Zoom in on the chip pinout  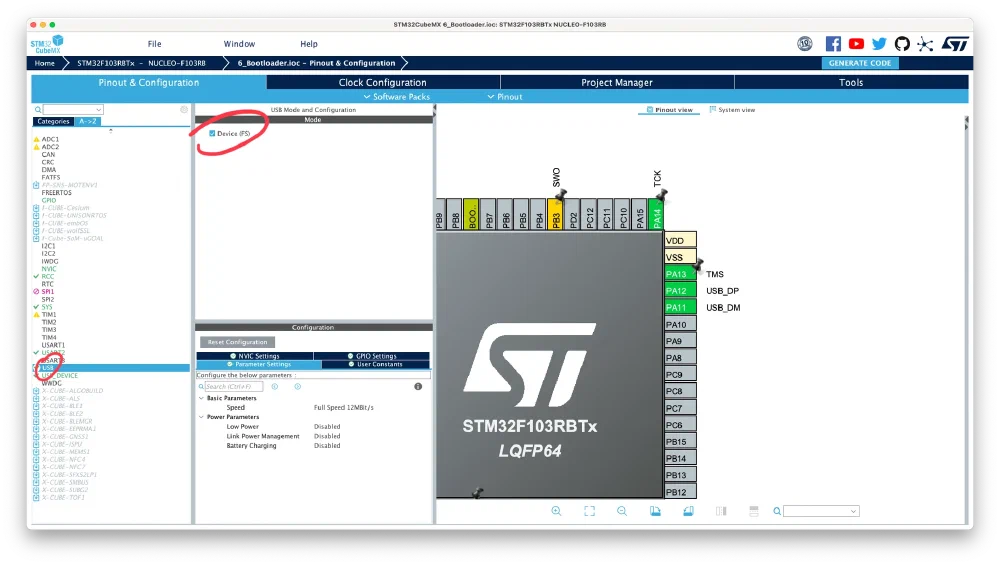pyautogui.click(x=556, y=511)
